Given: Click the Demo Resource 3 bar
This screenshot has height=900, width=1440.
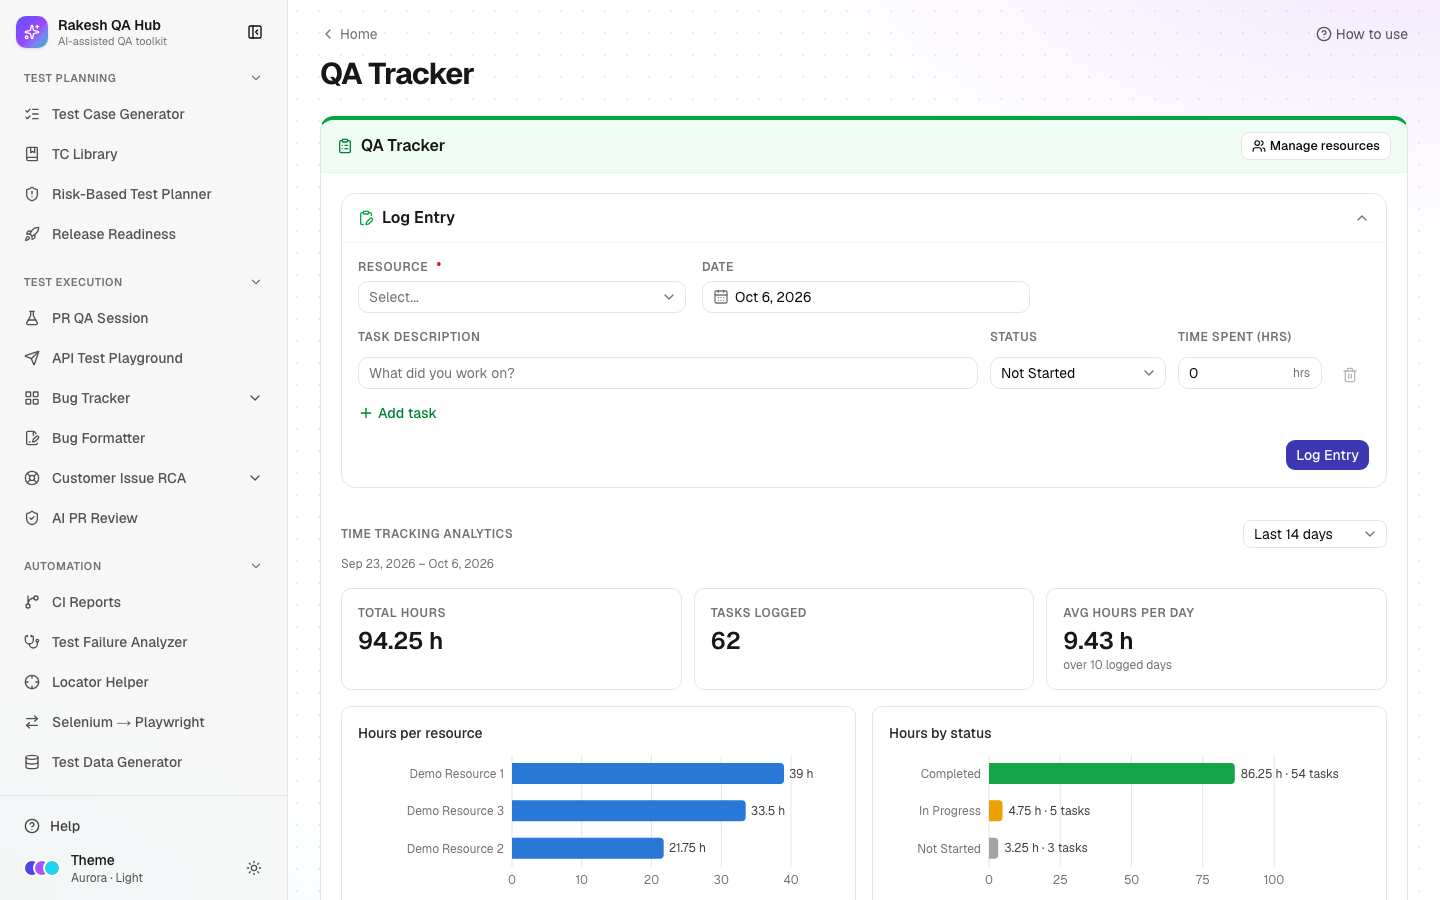Looking at the screenshot, I should [x=629, y=811].
